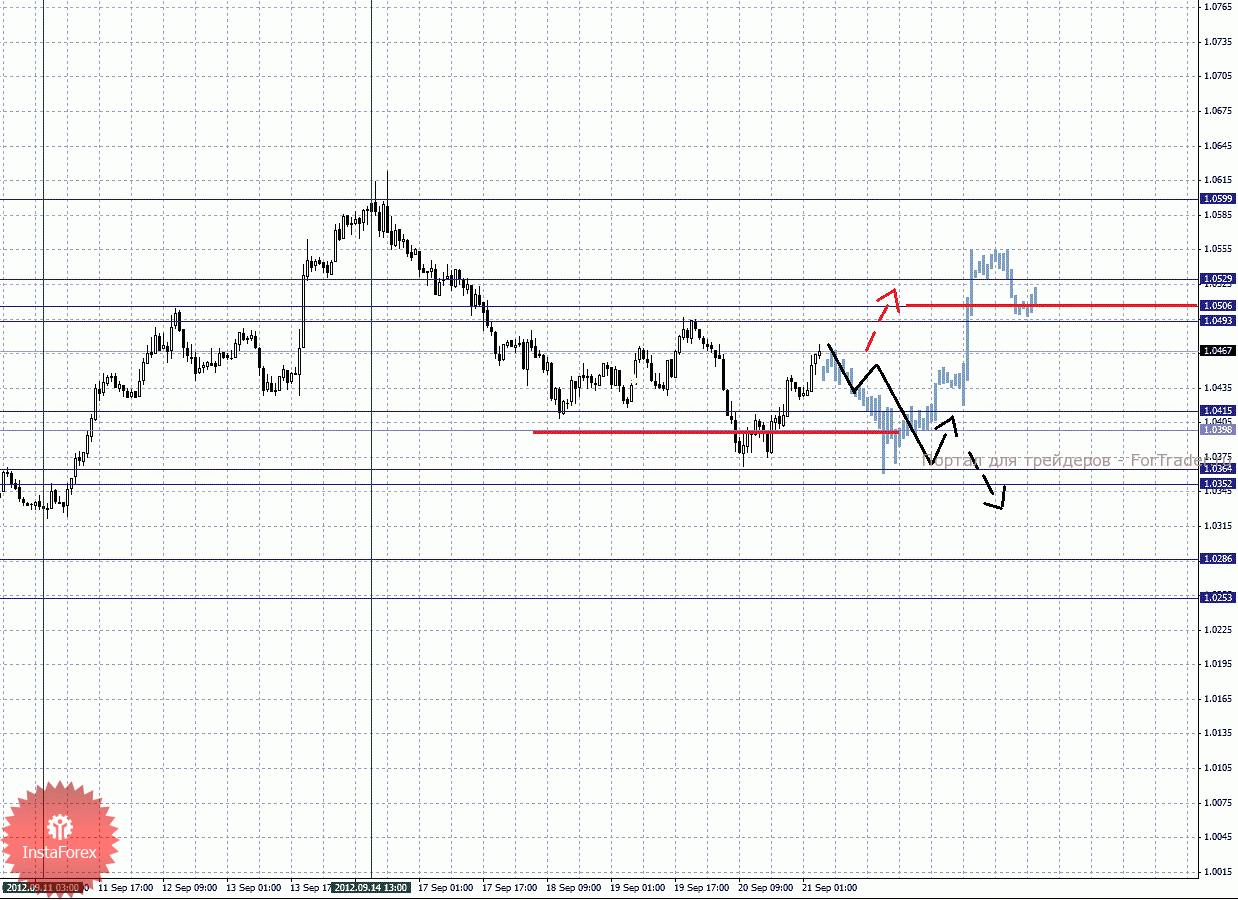Image resolution: width=1238 pixels, height=900 pixels.
Task: Click the 1.0398 highlighted price label
Action: click(x=1217, y=429)
